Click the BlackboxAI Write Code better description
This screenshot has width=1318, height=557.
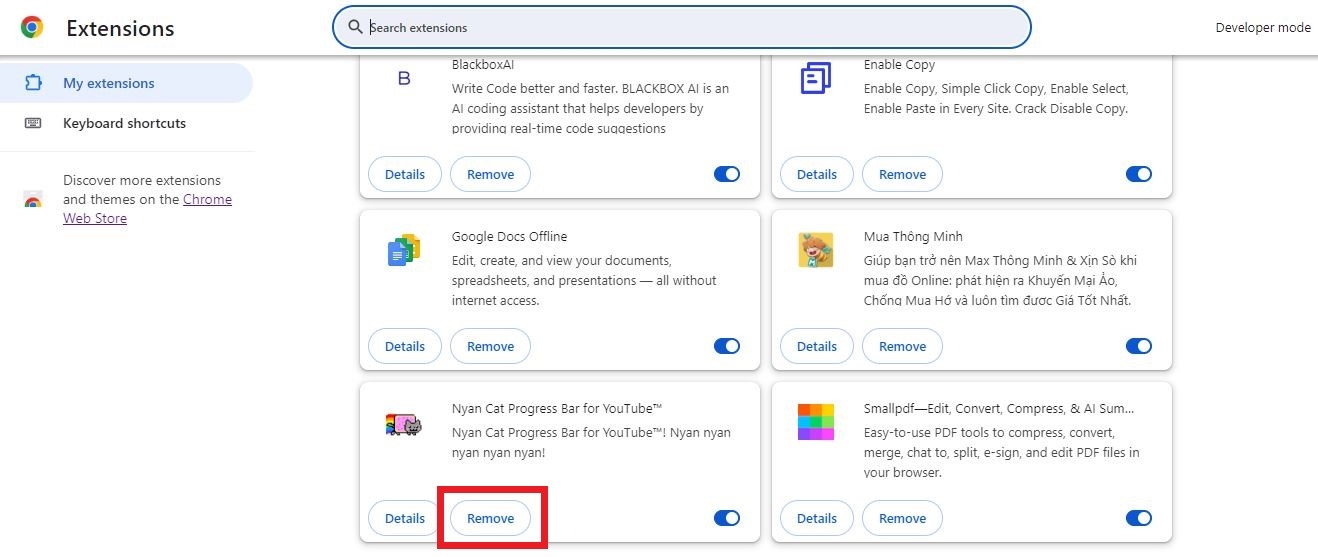[590, 108]
